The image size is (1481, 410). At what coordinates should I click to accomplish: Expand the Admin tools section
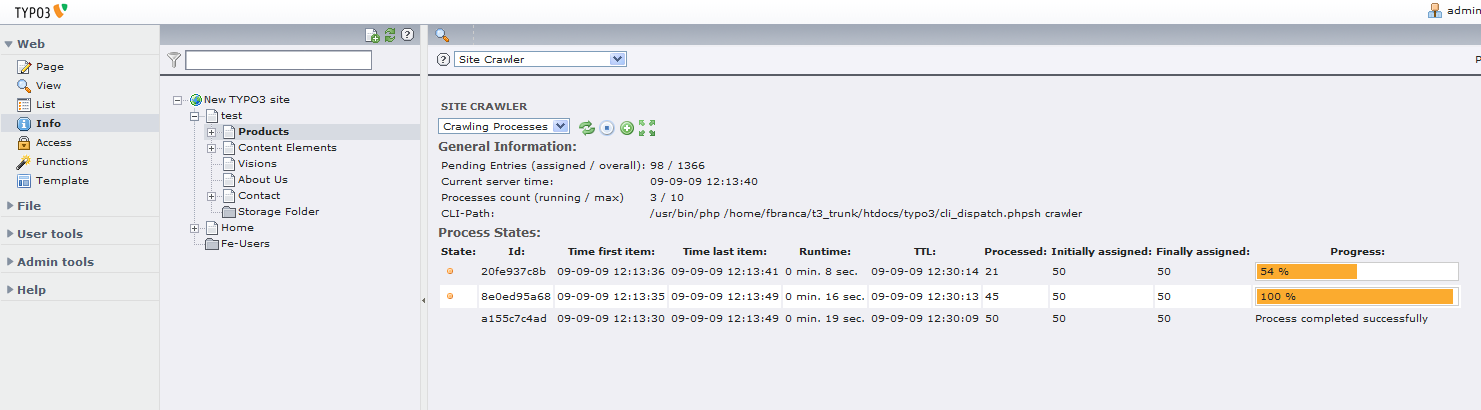[x=55, y=262]
